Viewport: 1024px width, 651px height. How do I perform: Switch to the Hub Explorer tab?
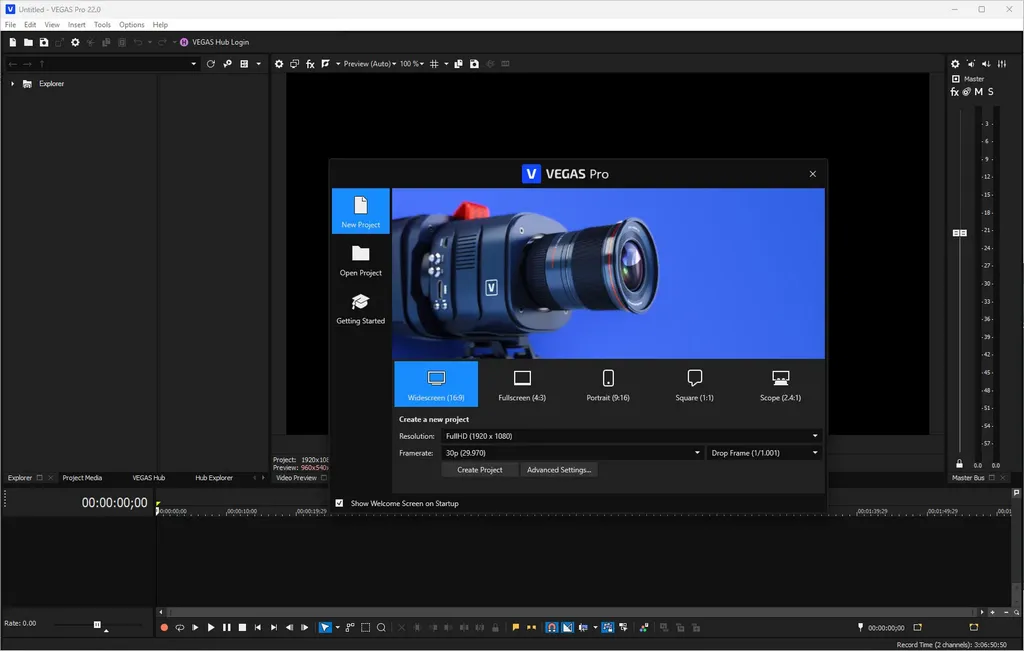click(214, 478)
